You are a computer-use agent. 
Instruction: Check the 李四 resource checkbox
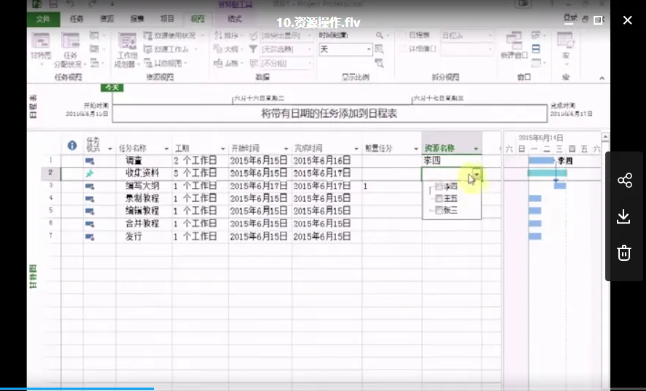pos(439,187)
